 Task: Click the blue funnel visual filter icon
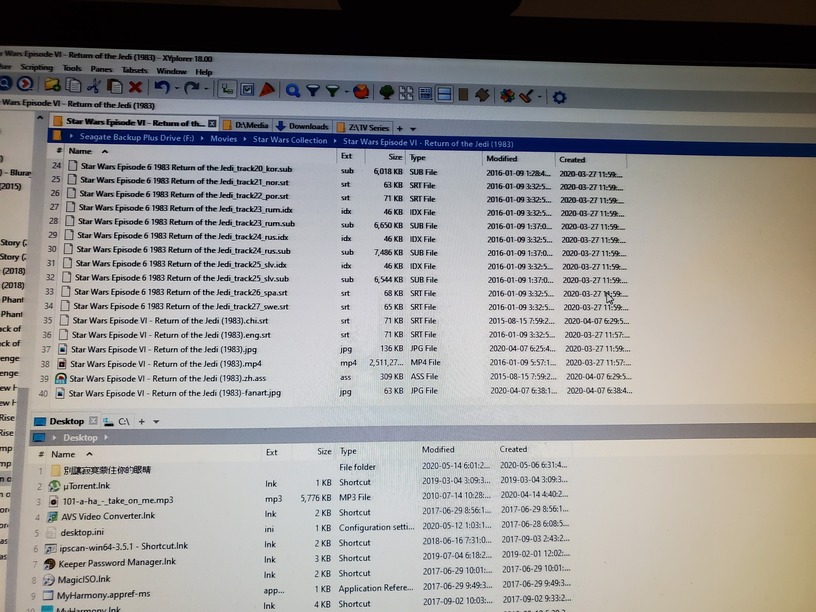pyautogui.click(x=313, y=91)
